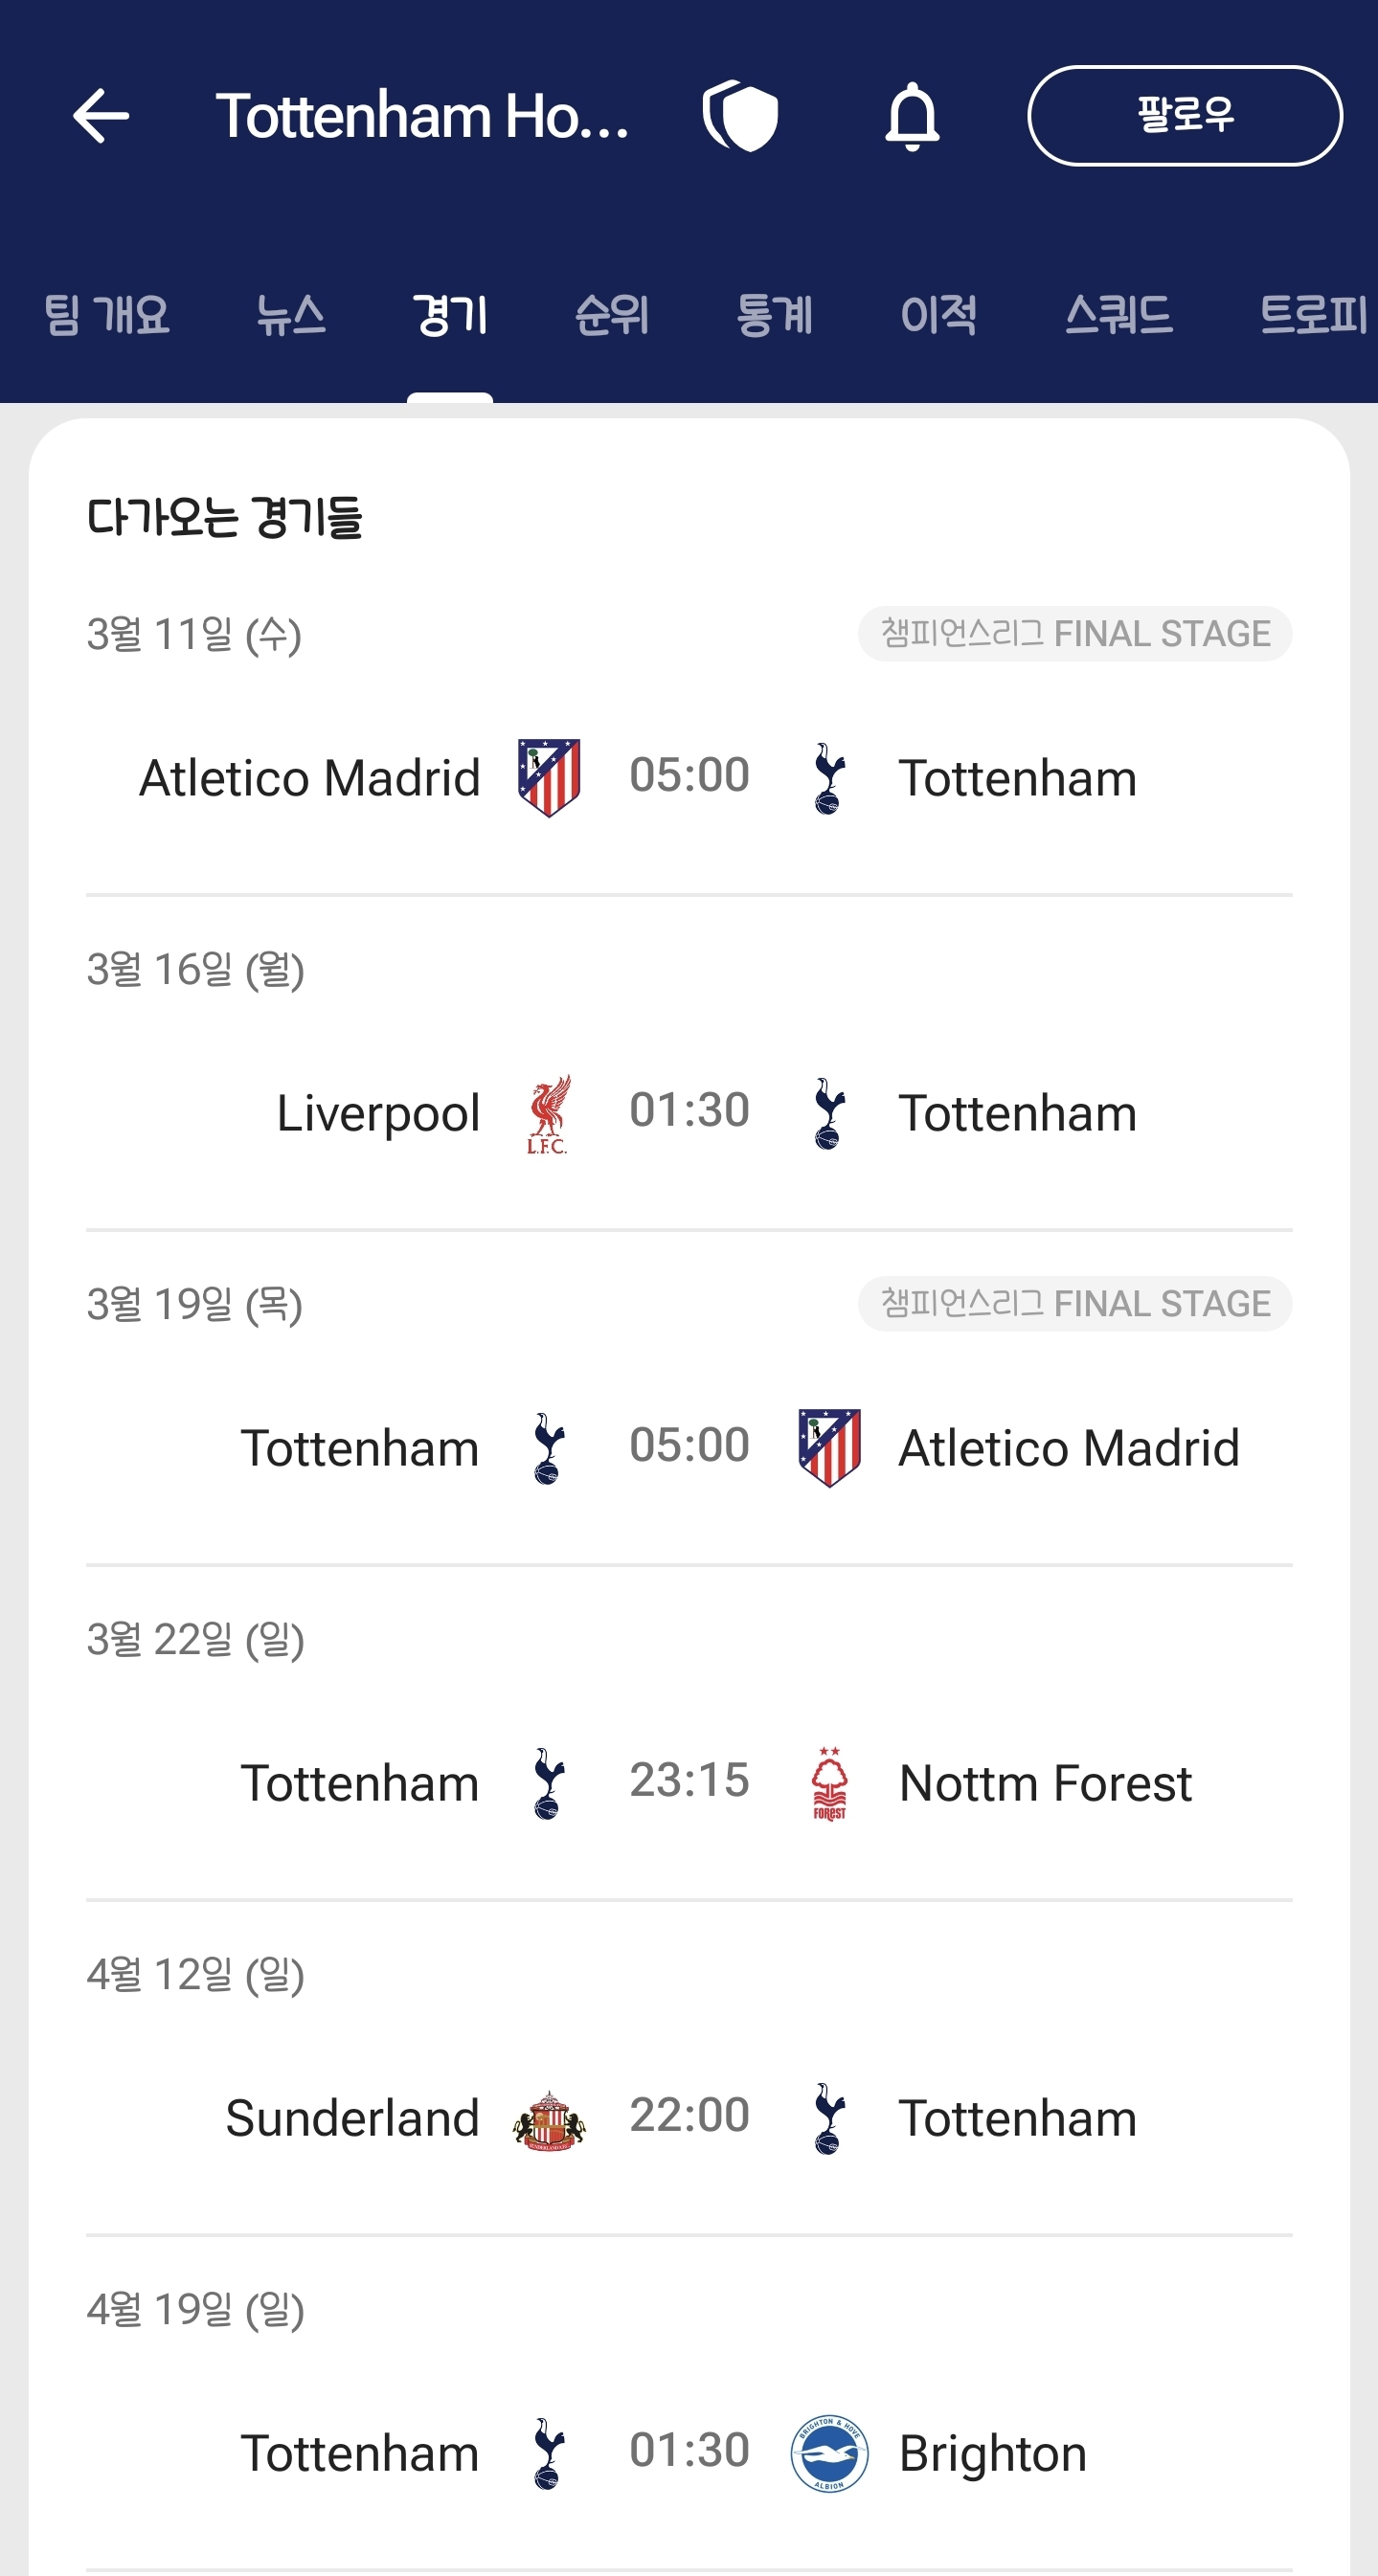1378x2576 pixels.
Task: Click the Sunderland crest icon
Action: [549, 2120]
